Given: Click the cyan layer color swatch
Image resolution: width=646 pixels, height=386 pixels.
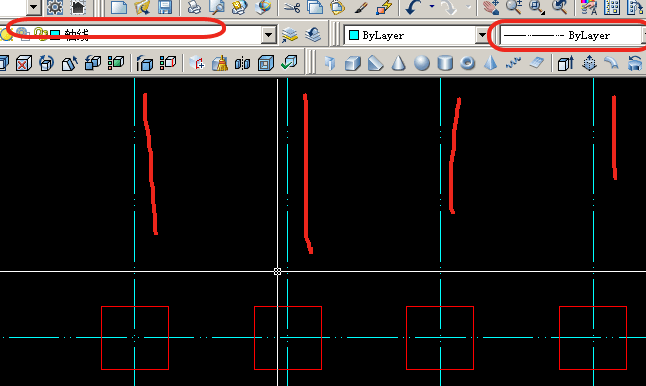Looking at the screenshot, I should tap(55, 35).
